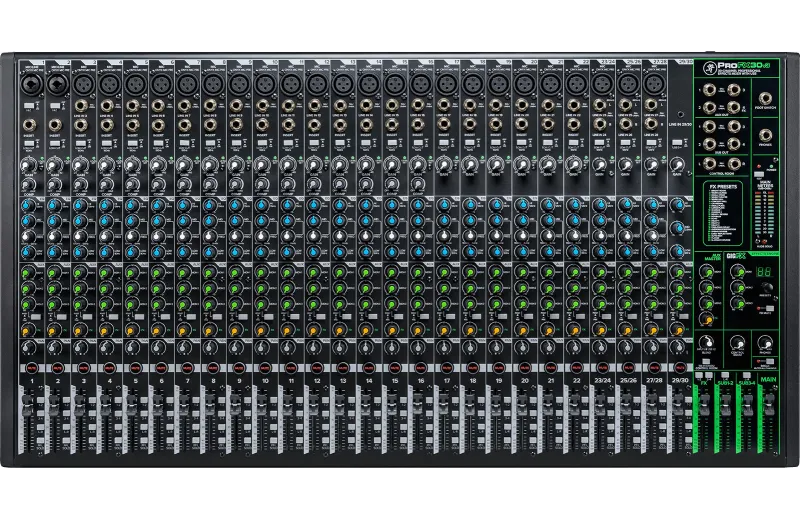The image size is (800, 520).
Task: Engage the low cut switch on channel 3
Action: pos(81,144)
